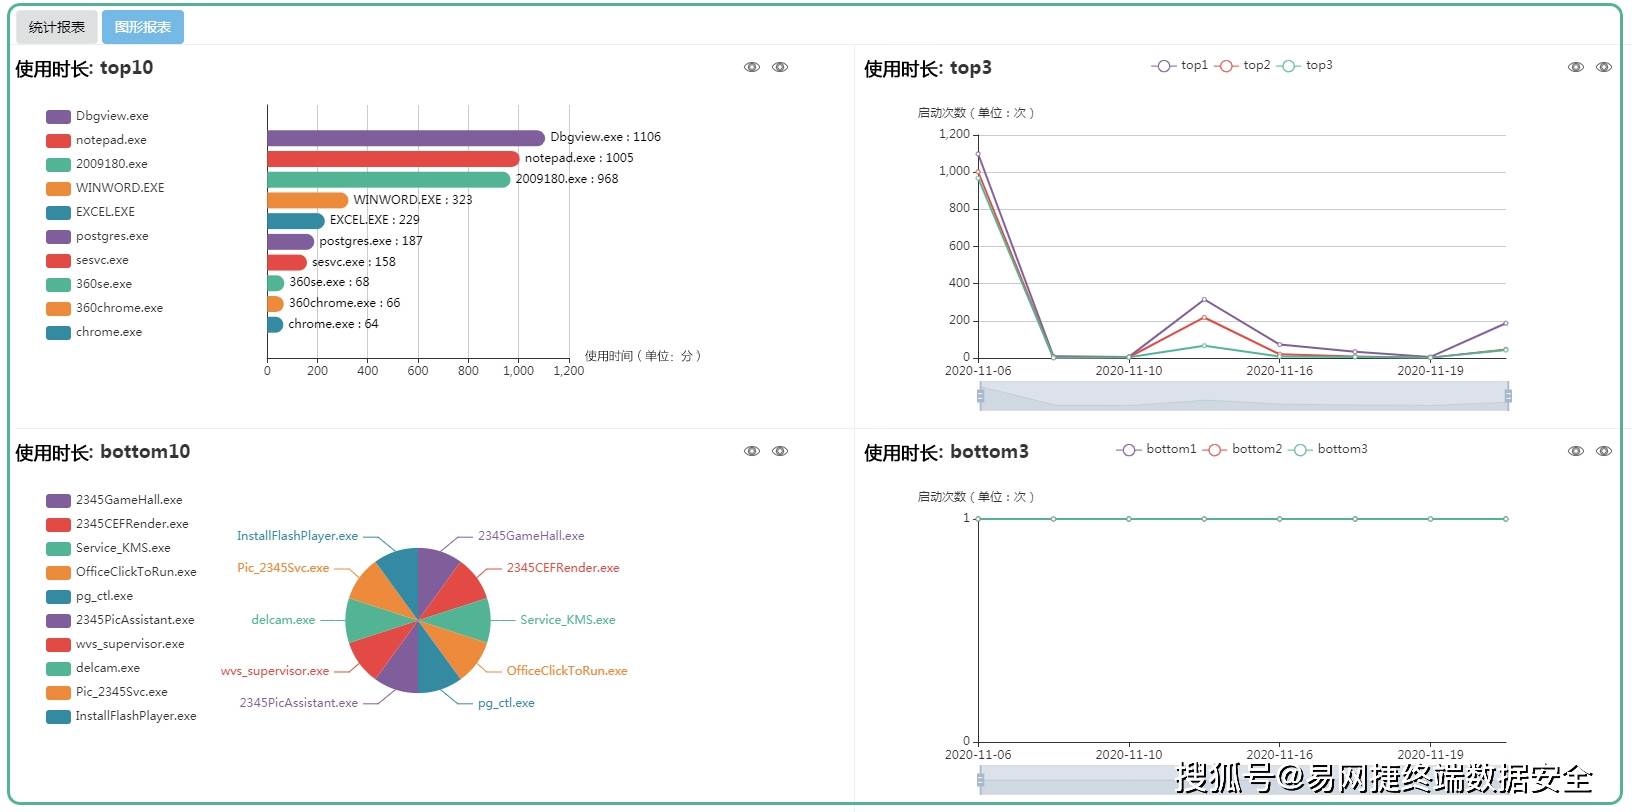1632x812 pixels.
Task: Click first eye icon in bottom10 panel
Action: point(752,451)
